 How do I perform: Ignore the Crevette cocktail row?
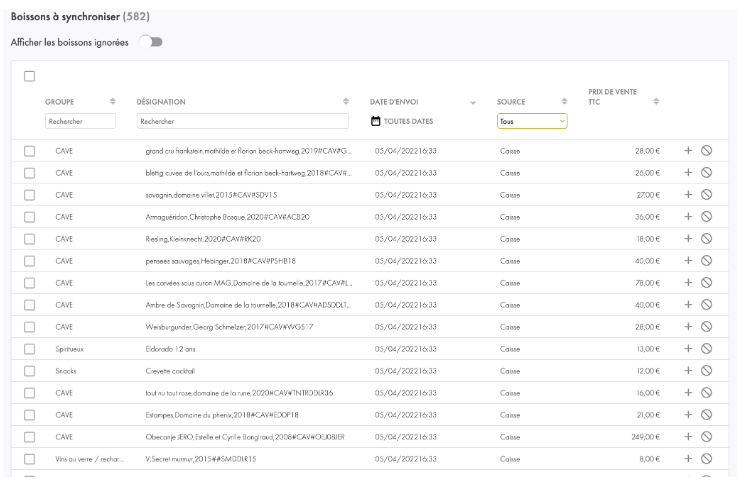pos(706,371)
